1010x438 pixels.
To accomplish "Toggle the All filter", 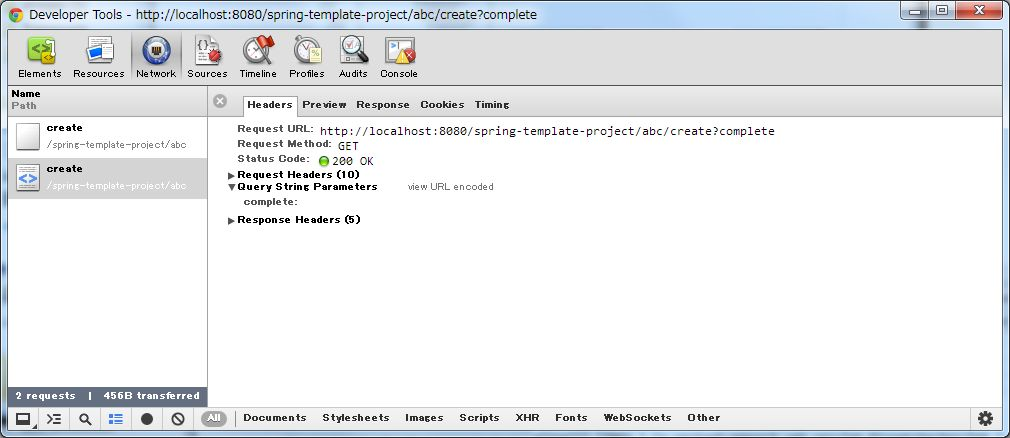I will pos(213,418).
